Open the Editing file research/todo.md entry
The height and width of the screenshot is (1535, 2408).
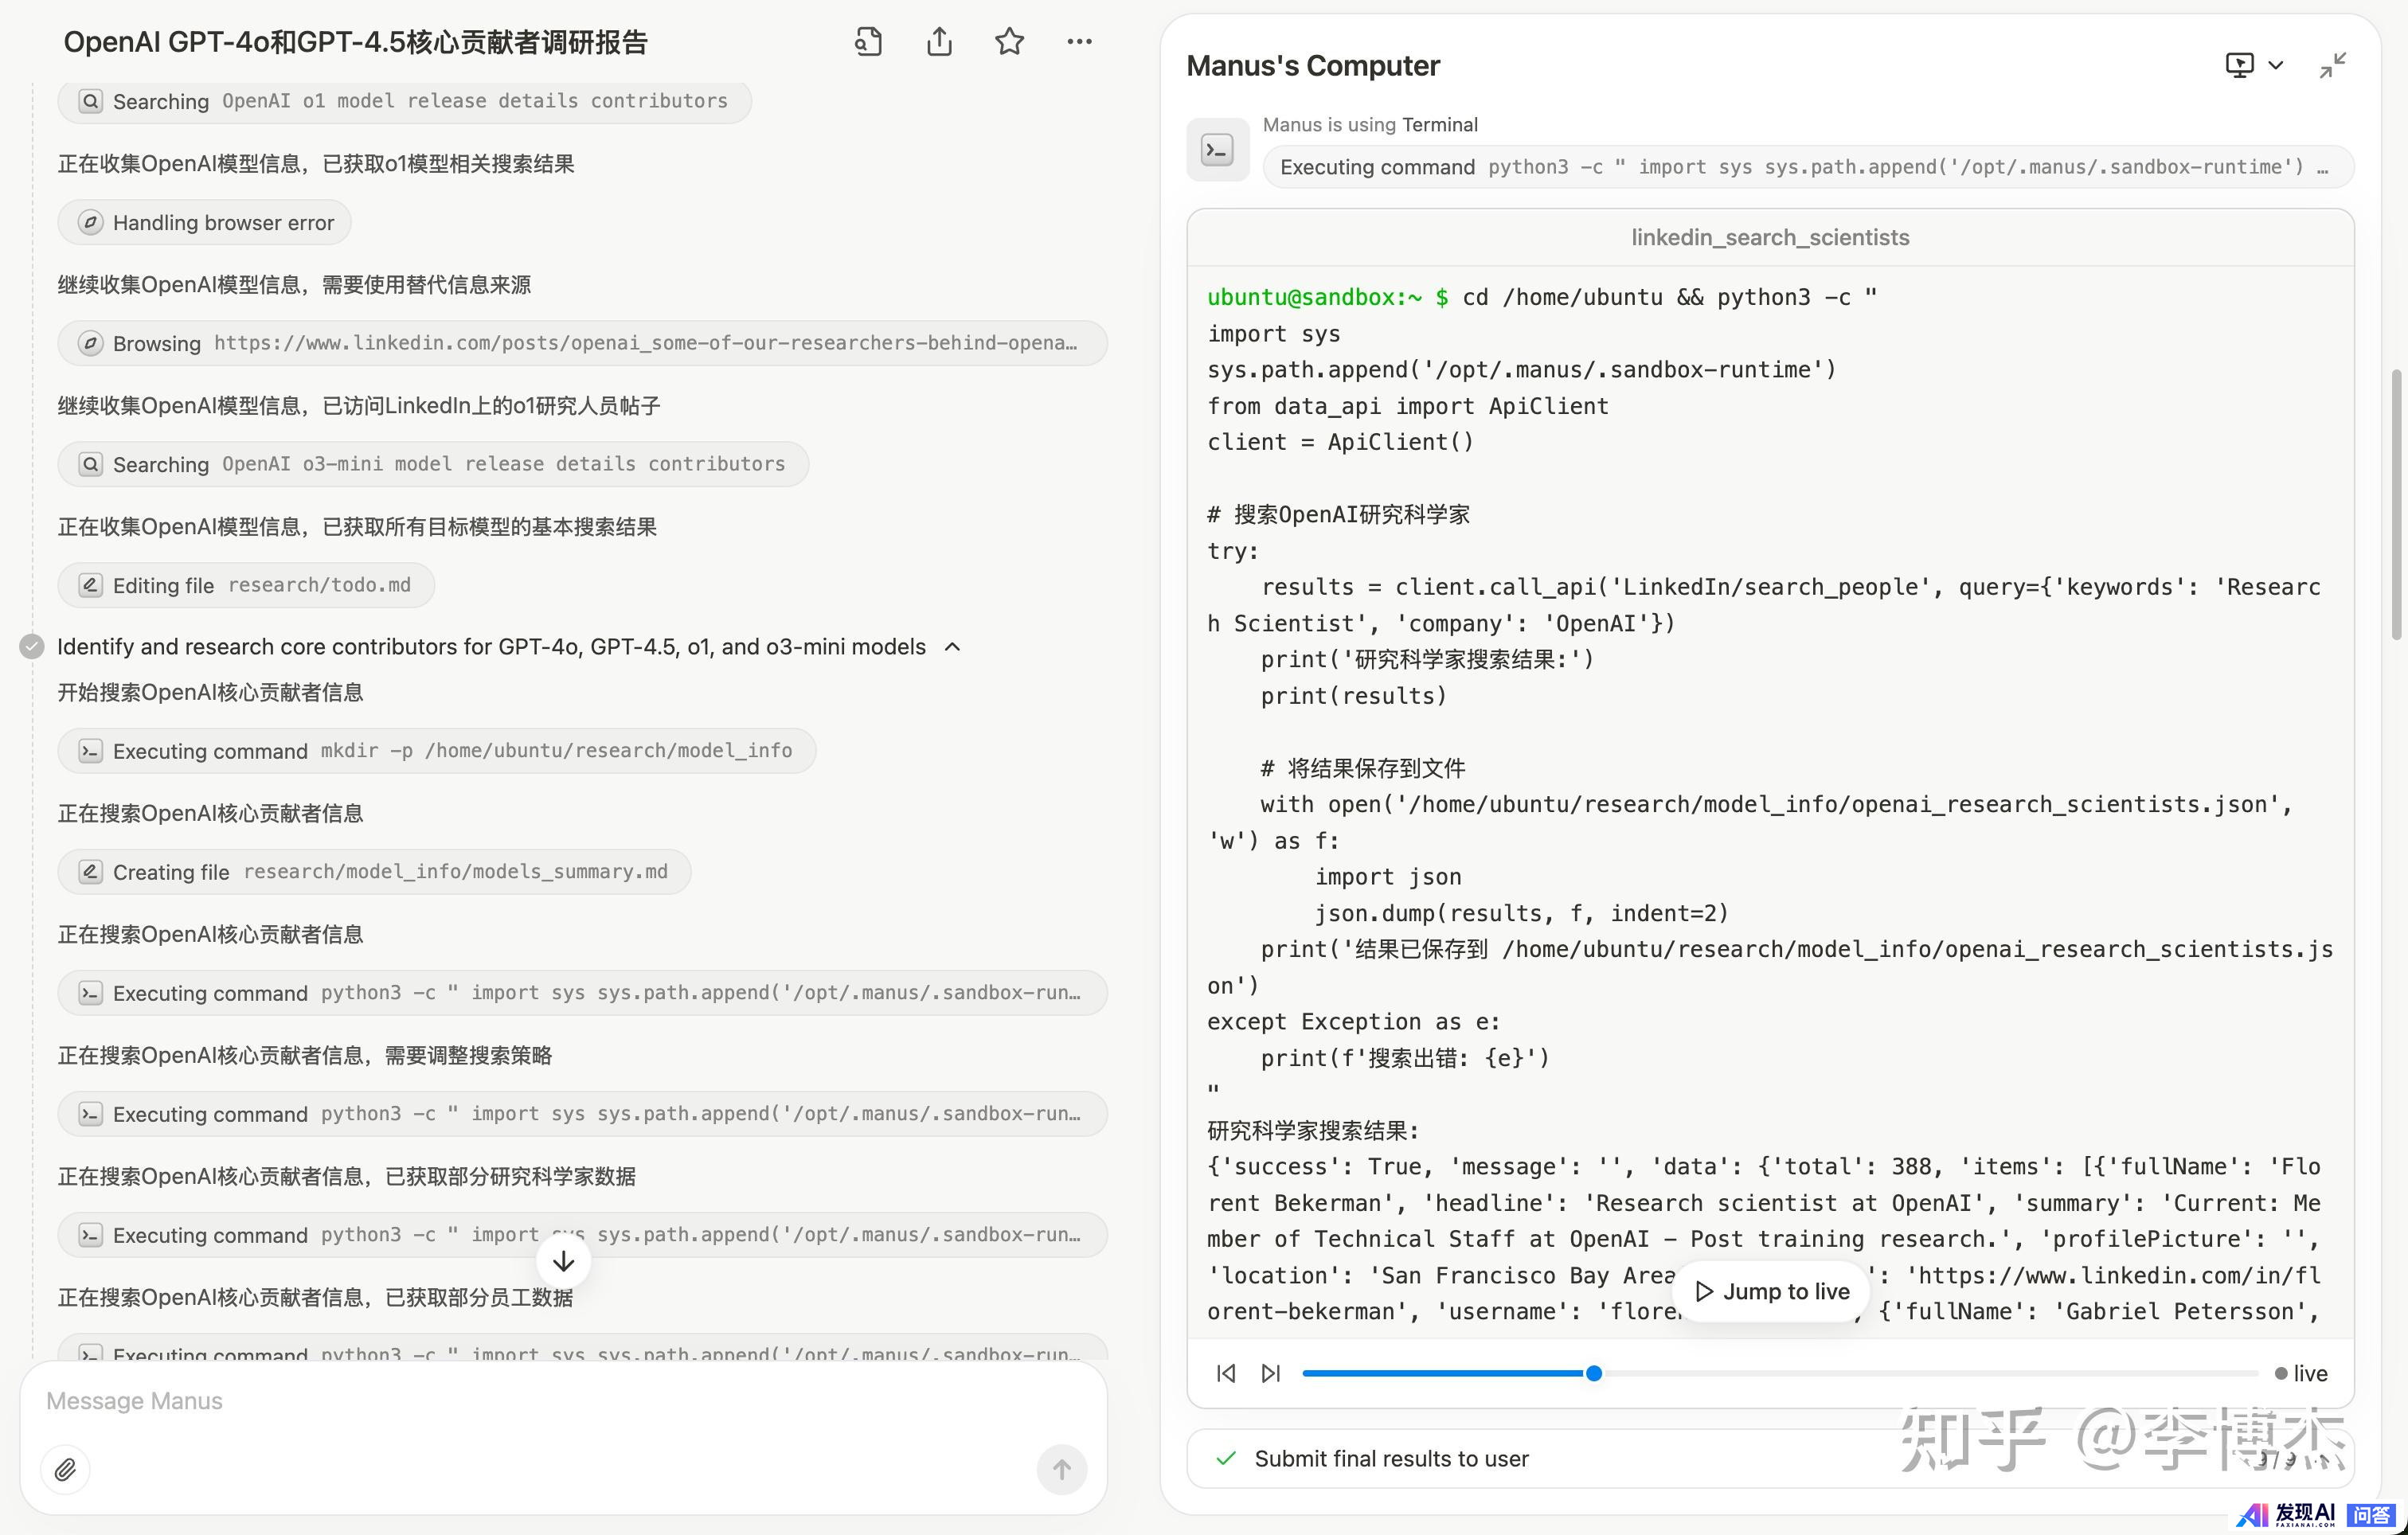[x=246, y=585]
